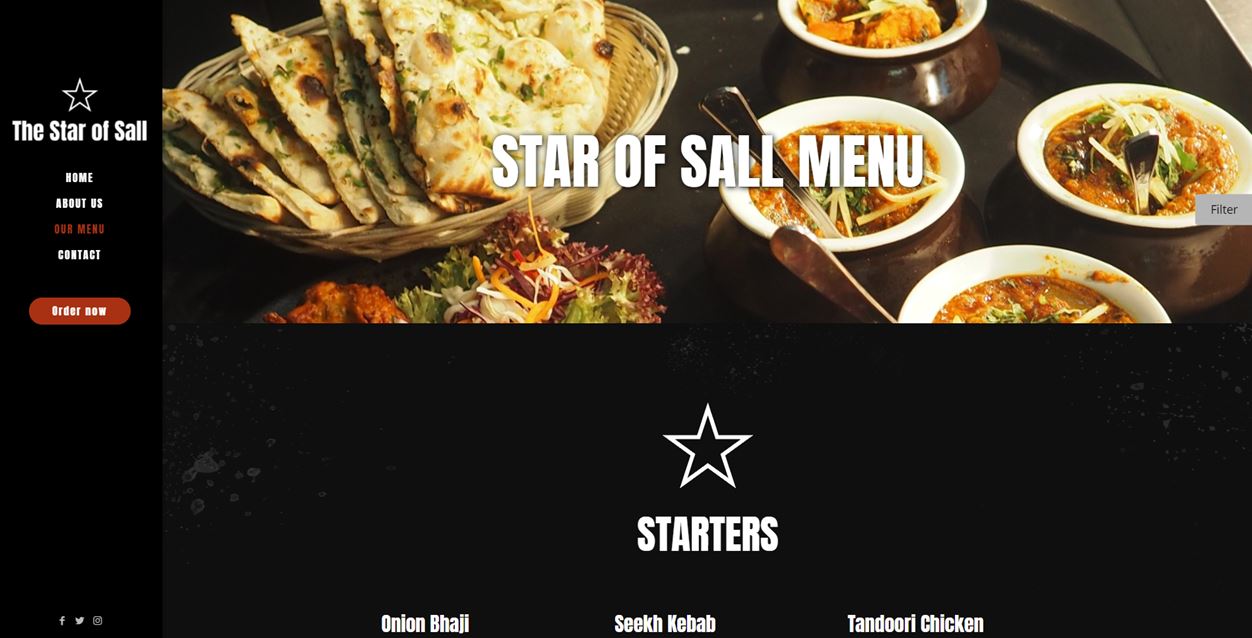Viewport: 1252px width, 638px height.
Task: Click the large star above Starters
Action: point(707,446)
